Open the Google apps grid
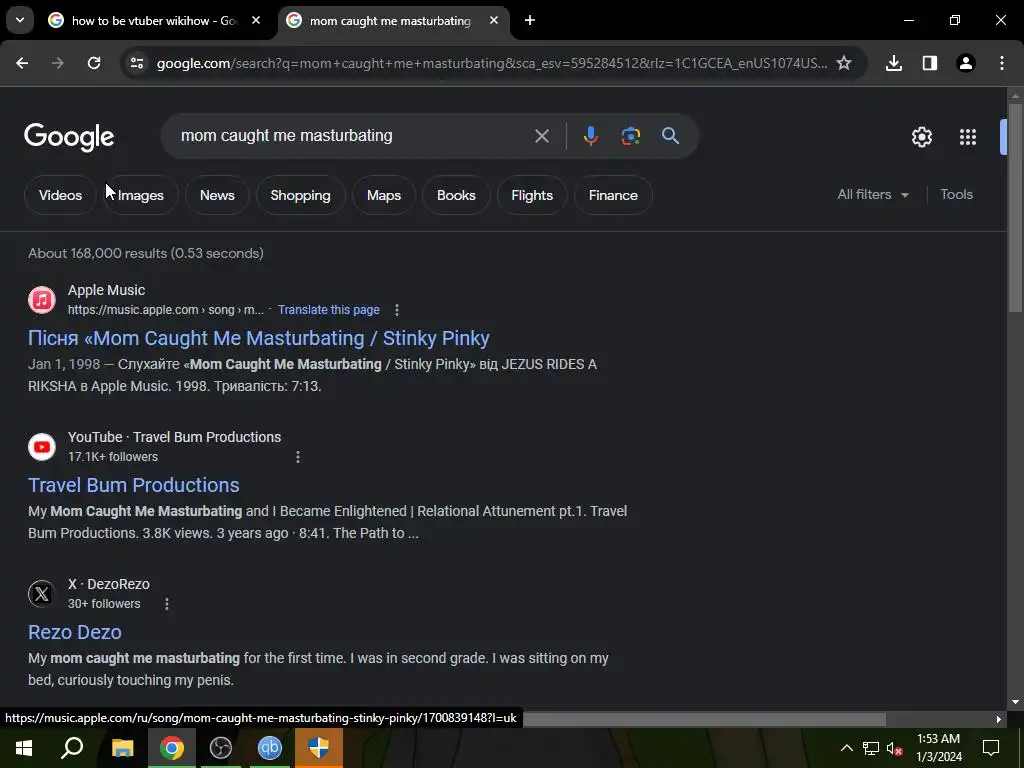 (x=968, y=136)
